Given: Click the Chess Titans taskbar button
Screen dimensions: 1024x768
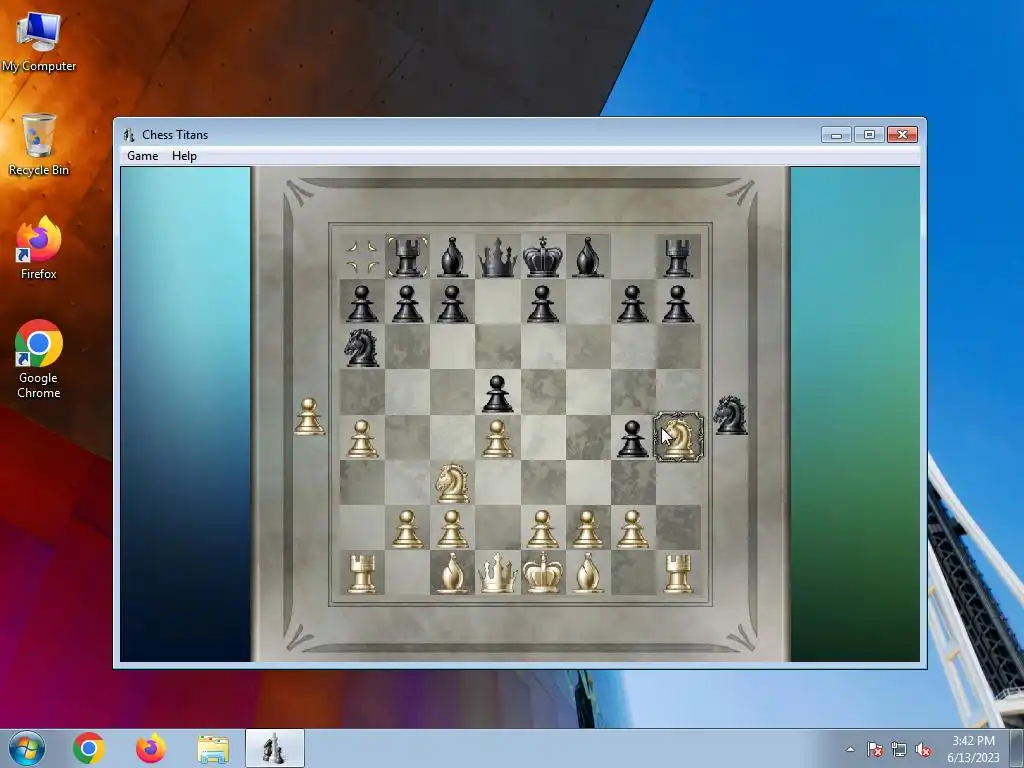Looking at the screenshot, I should 274,748.
